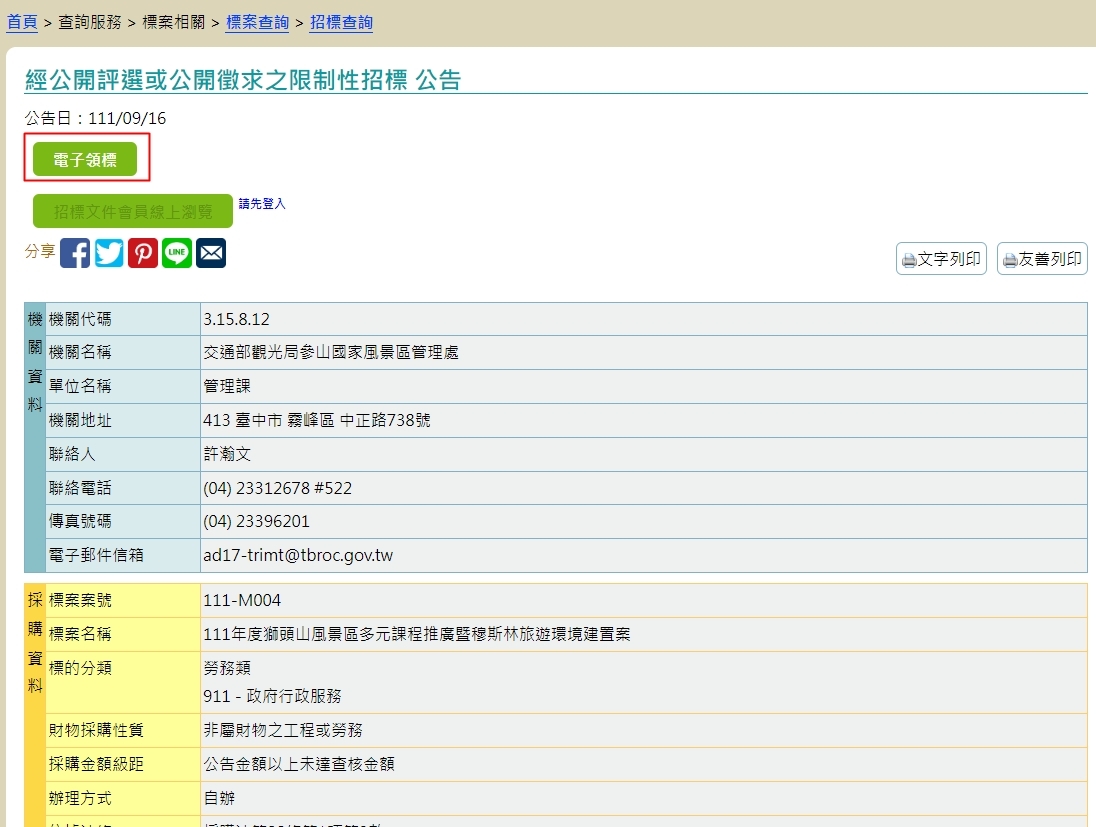Go to 首頁 in the breadcrumb
This screenshot has height=827, width=1096.
[22, 22]
